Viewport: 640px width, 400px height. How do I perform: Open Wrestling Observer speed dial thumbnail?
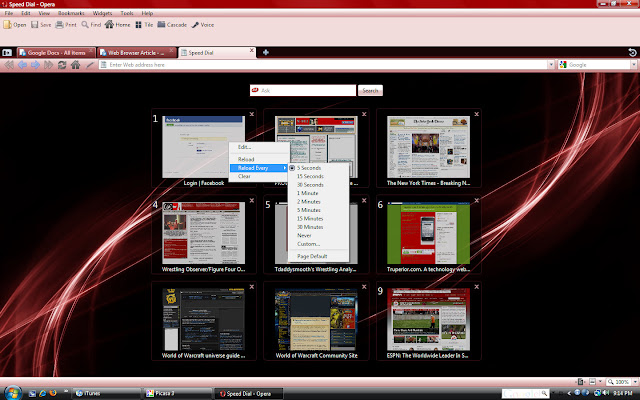coord(203,233)
